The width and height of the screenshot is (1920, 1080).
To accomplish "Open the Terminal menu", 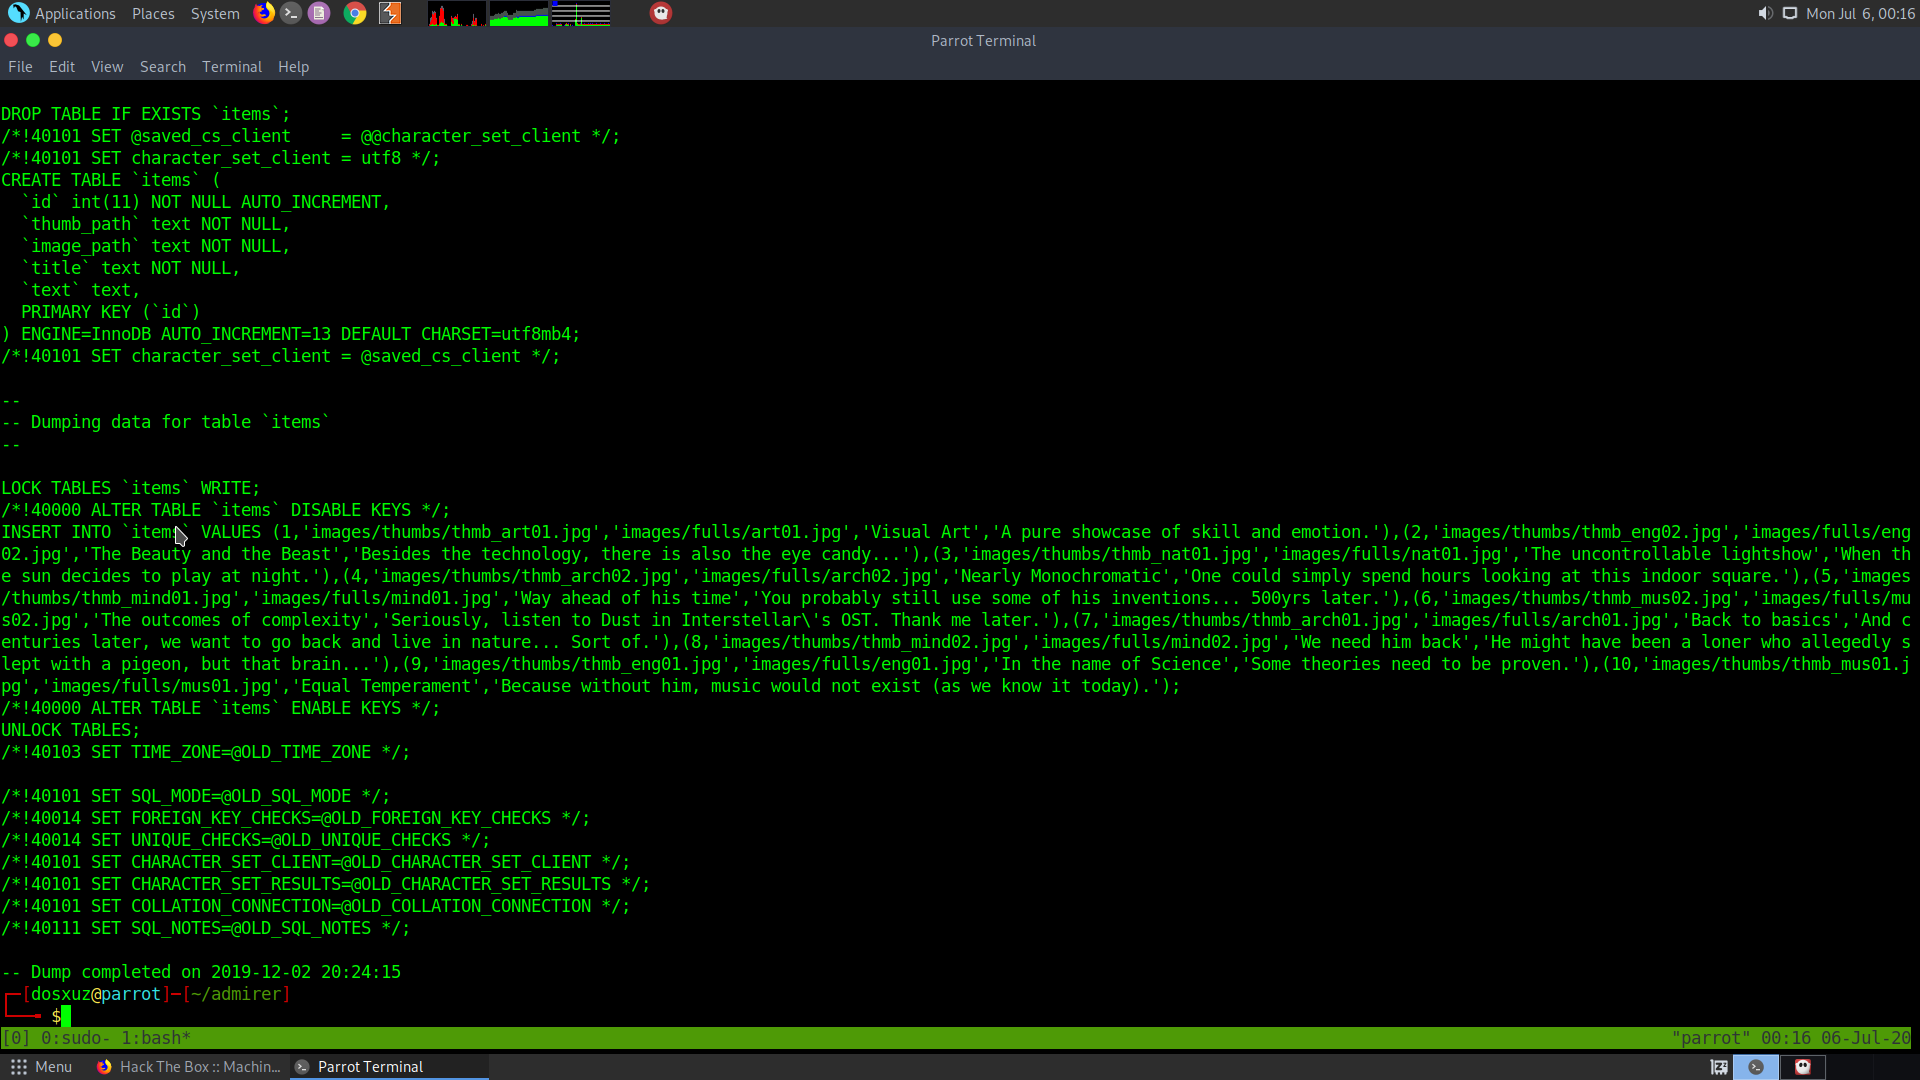I will coord(231,67).
